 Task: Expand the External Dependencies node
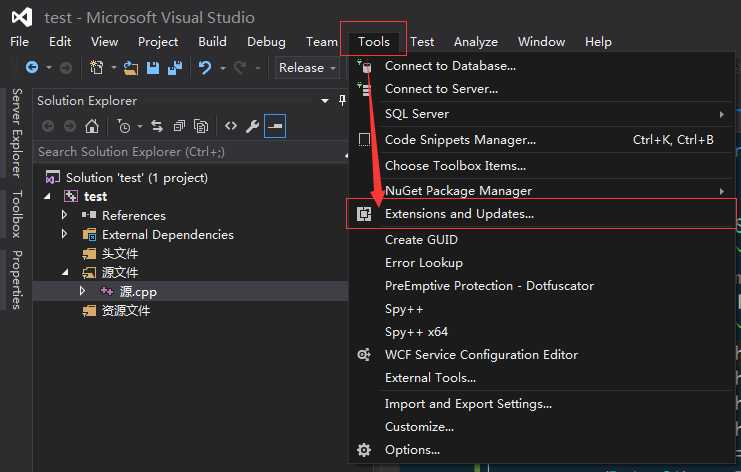tap(64, 234)
